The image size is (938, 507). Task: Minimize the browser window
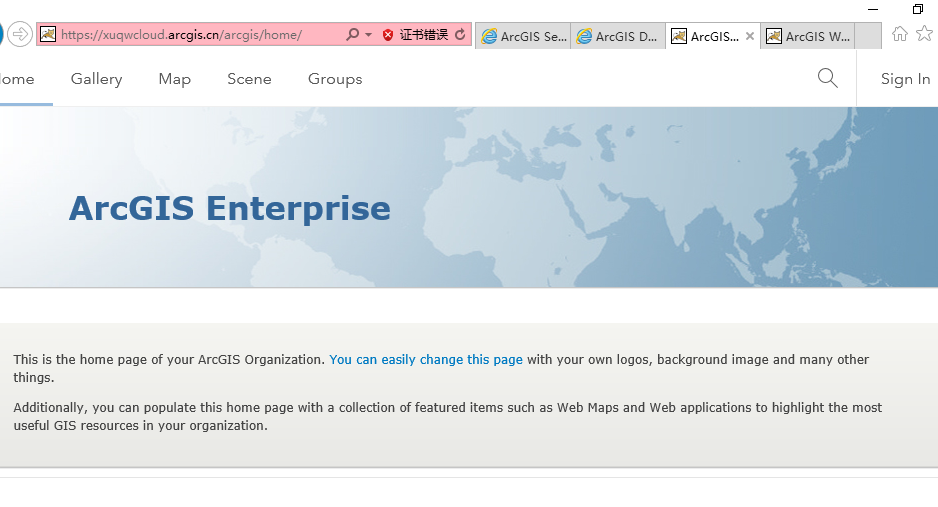873,9
